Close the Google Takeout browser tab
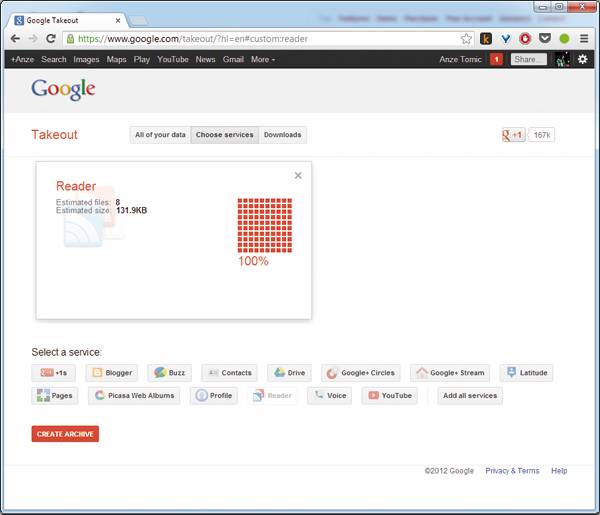 118,21
